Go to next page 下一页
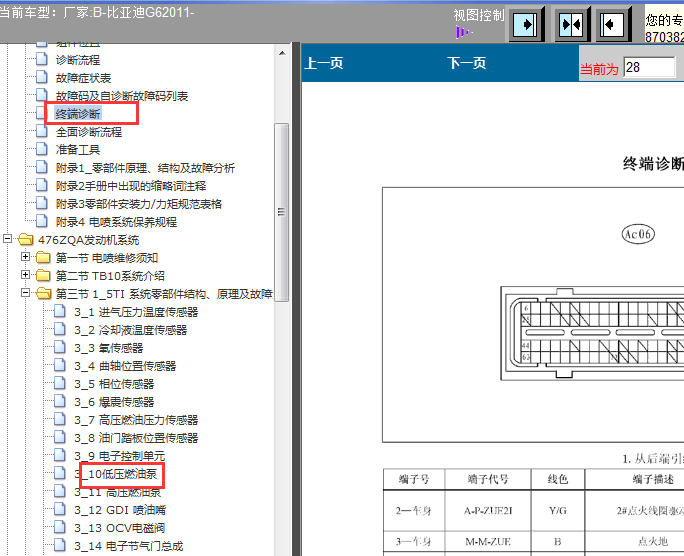The height and width of the screenshot is (556, 684). pos(467,63)
